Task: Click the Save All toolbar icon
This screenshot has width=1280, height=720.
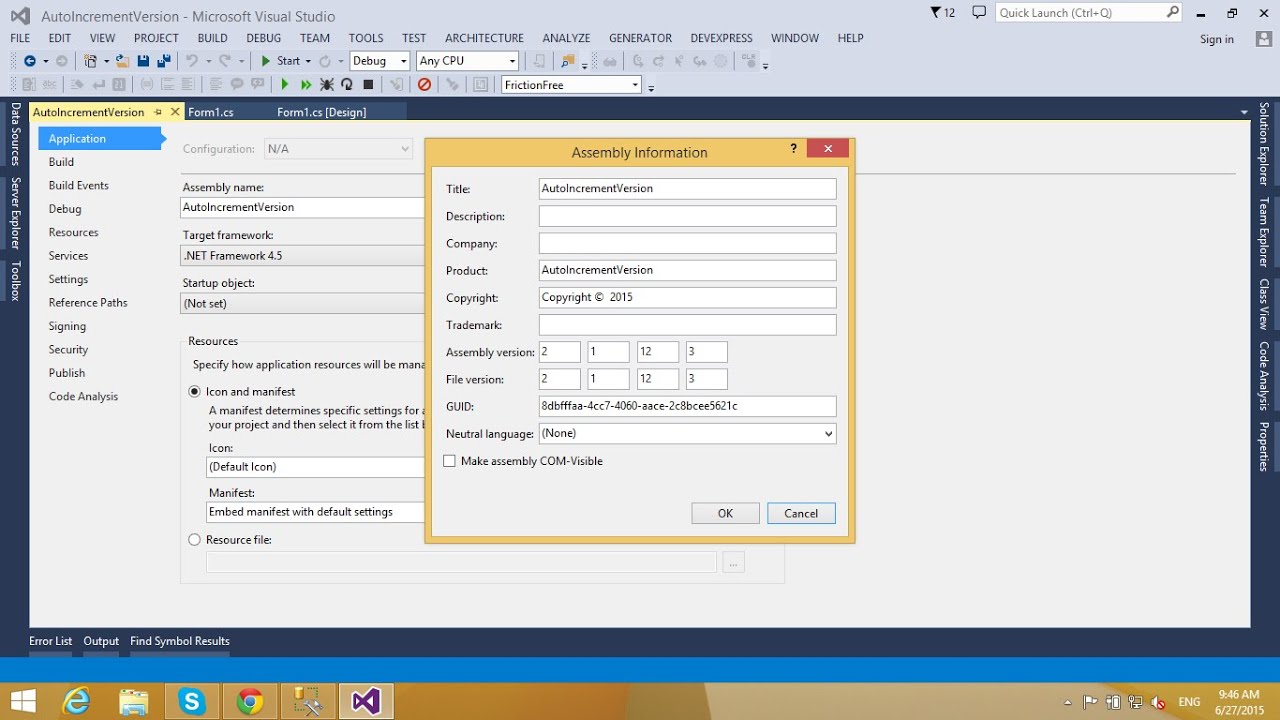Action: 164,61
